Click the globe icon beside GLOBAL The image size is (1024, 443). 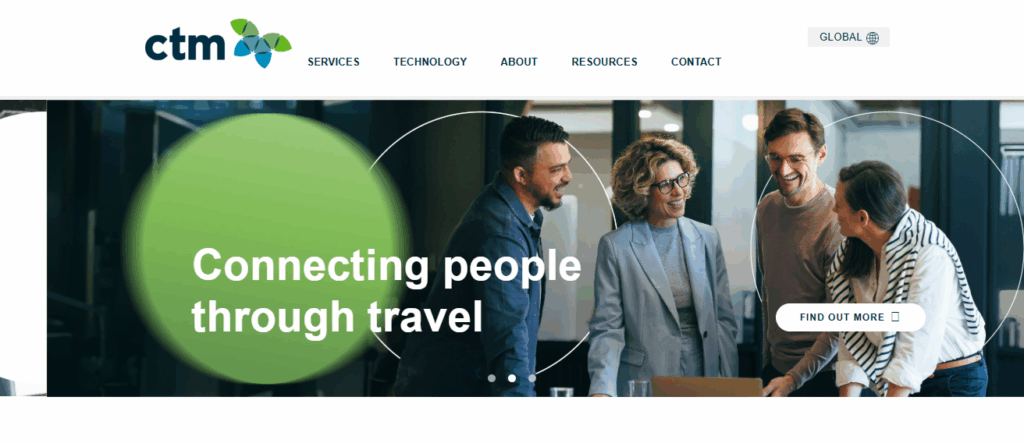click(x=872, y=38)
